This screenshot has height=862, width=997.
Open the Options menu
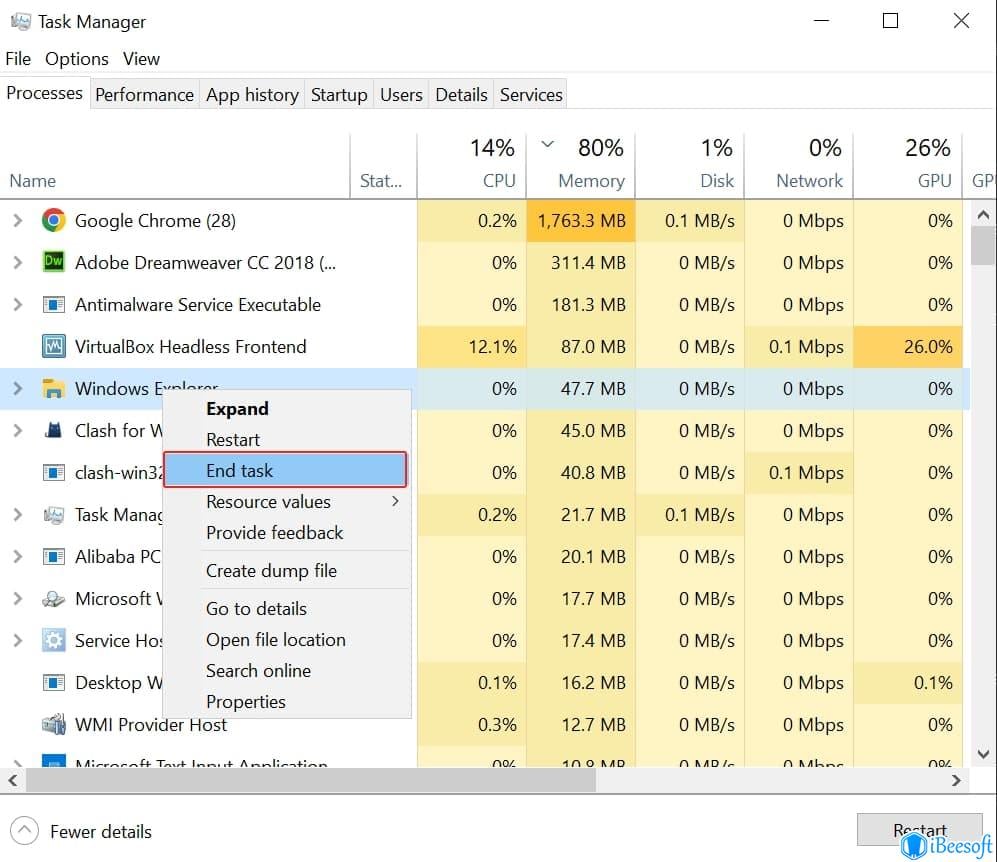[76, 58]
